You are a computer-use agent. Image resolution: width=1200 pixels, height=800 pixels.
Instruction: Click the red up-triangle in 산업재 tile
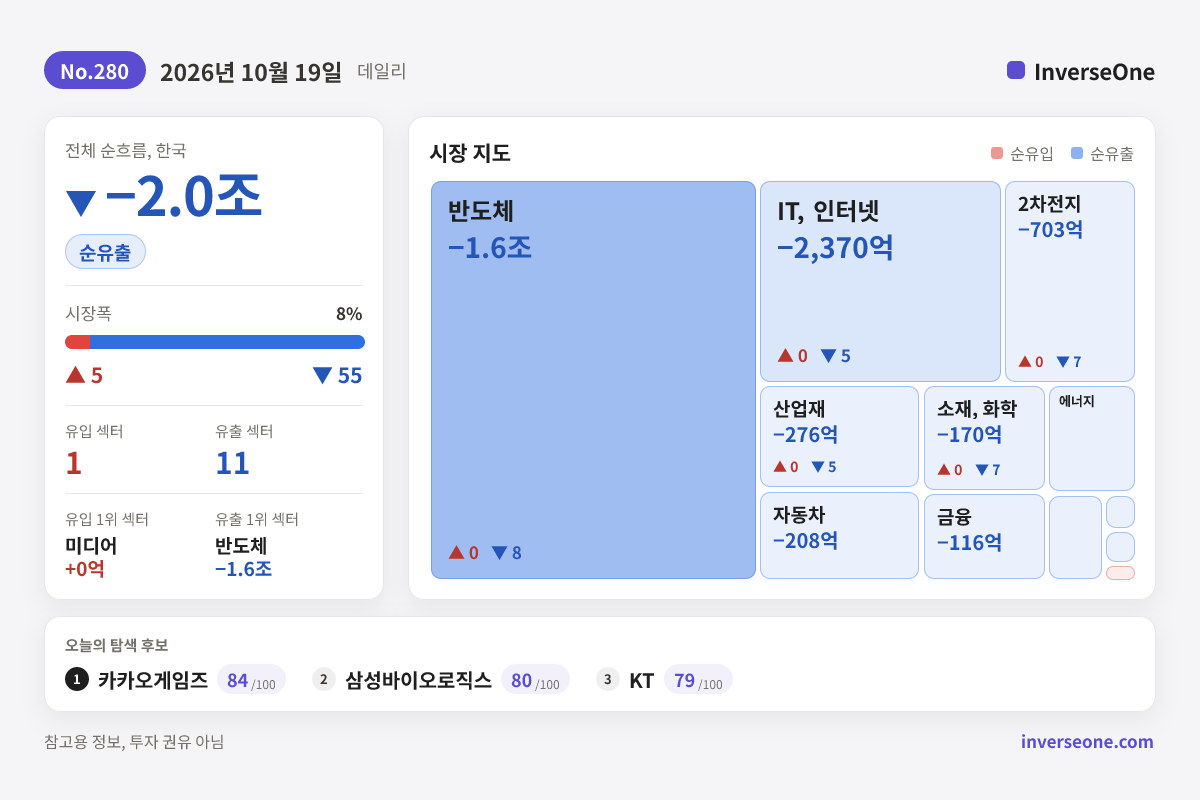tap(779, 466)
